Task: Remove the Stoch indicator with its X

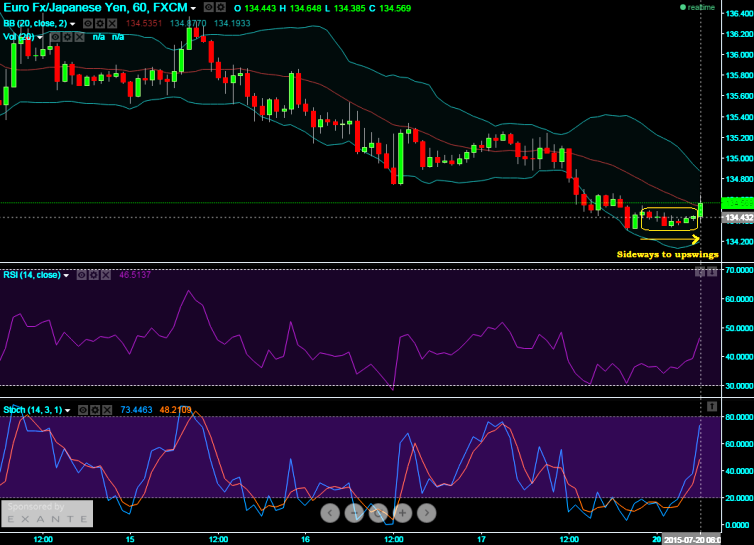Action: 107,410
